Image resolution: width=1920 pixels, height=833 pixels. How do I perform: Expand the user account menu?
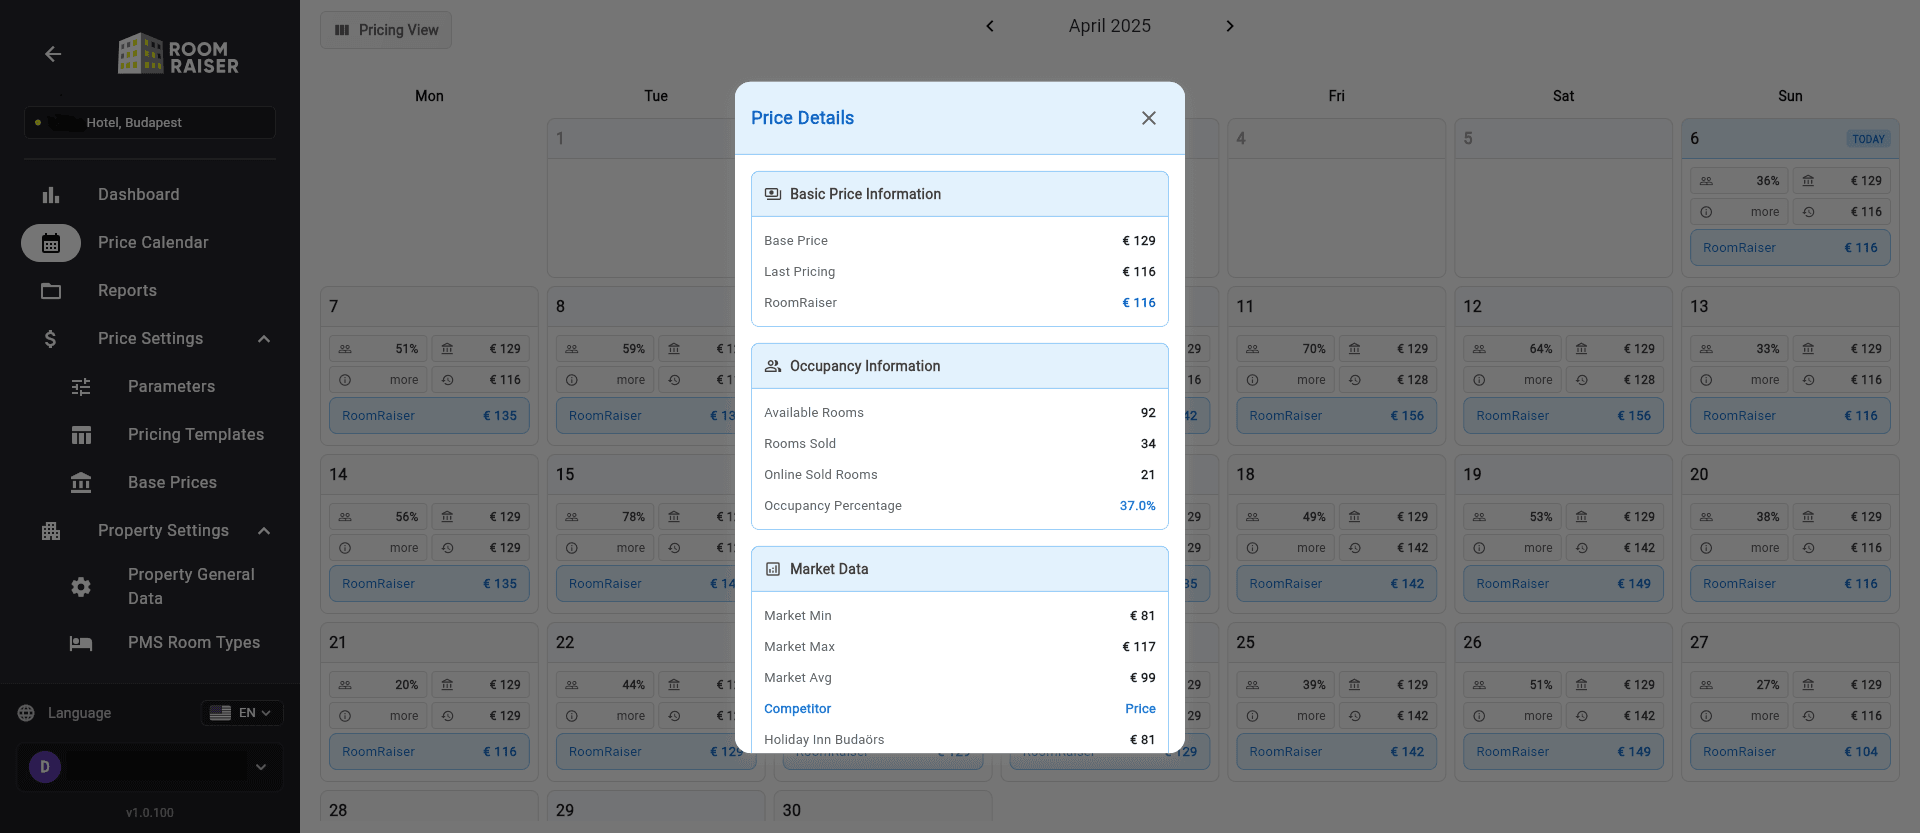[261, 767]
